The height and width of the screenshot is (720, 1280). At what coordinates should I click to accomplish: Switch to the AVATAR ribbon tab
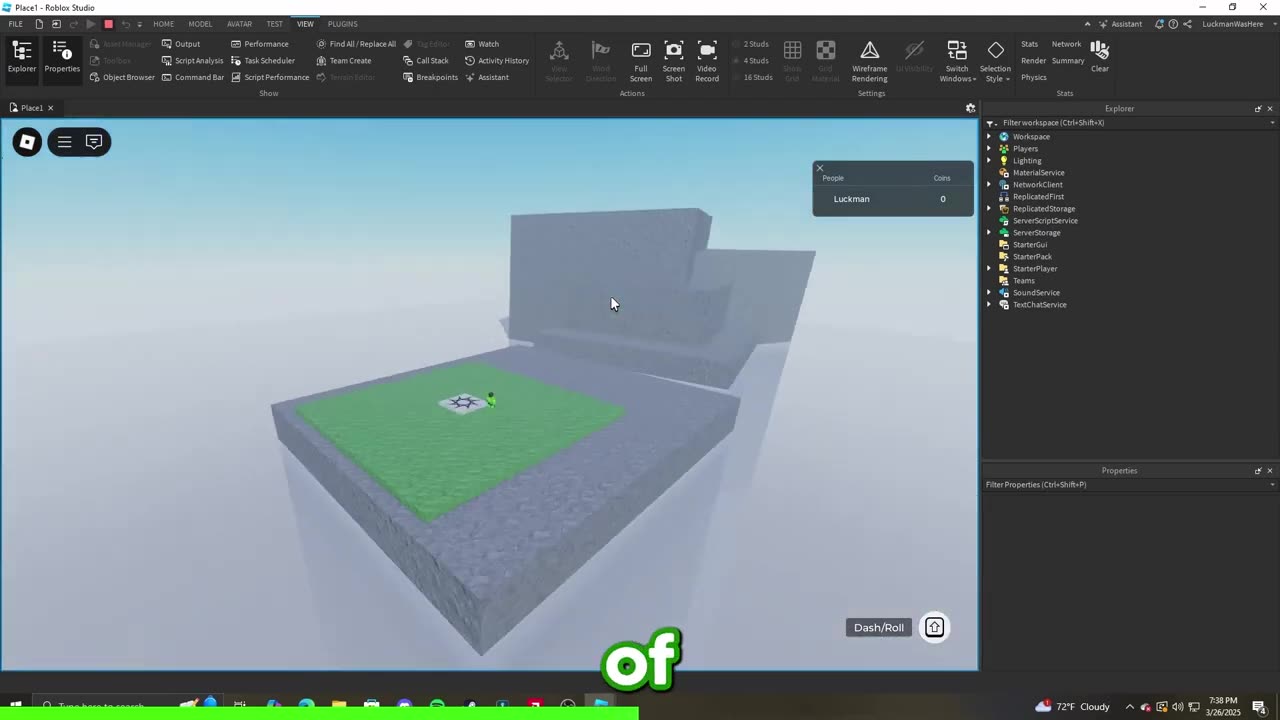pyautogui.click(x=239, y=24)
